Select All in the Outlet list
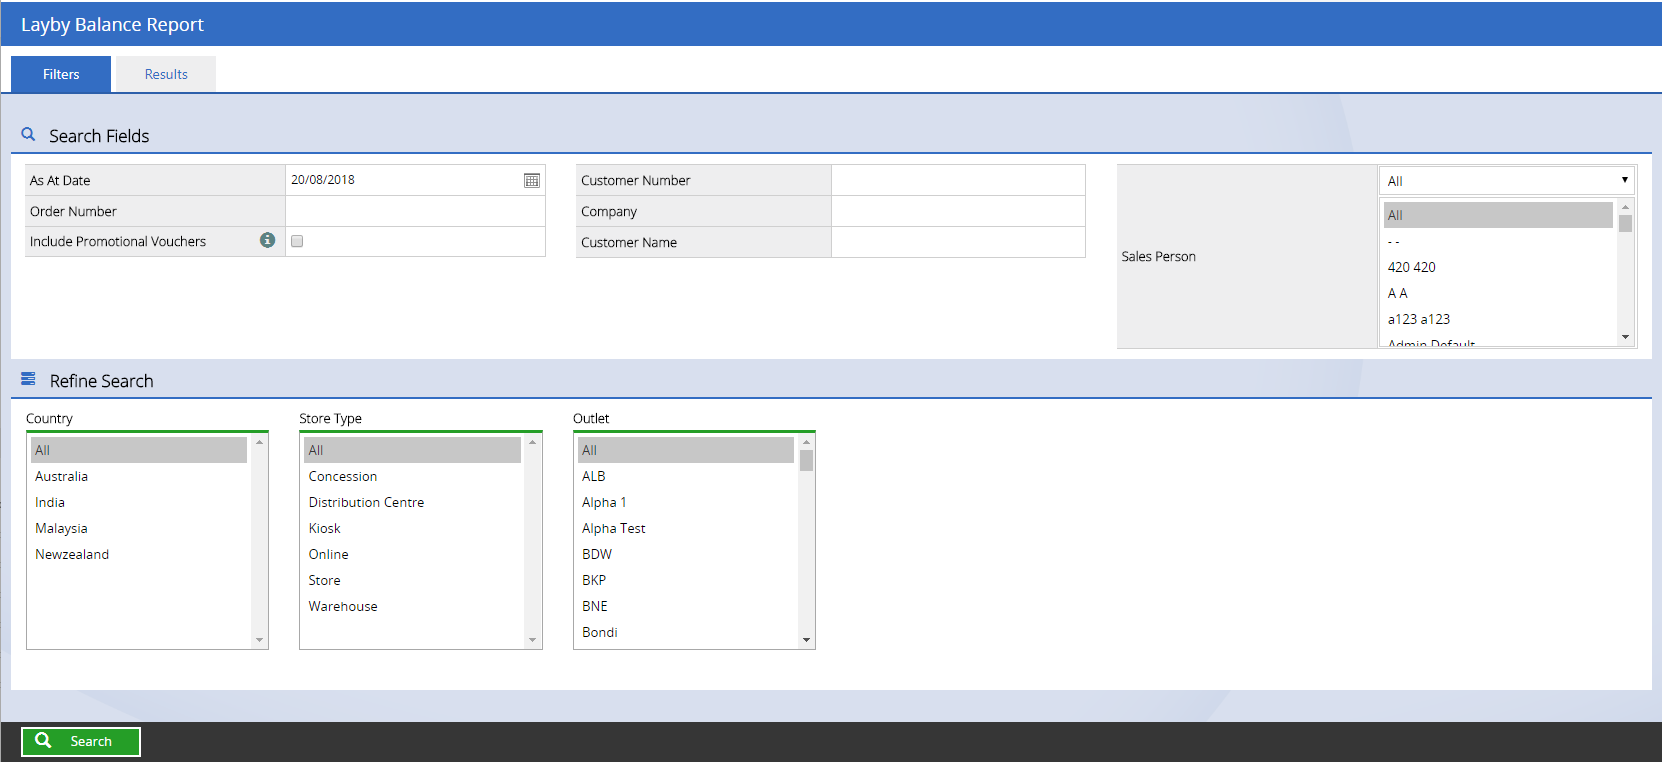The height and width of the screenshot is (762, 1662). (x=686, y=450)
